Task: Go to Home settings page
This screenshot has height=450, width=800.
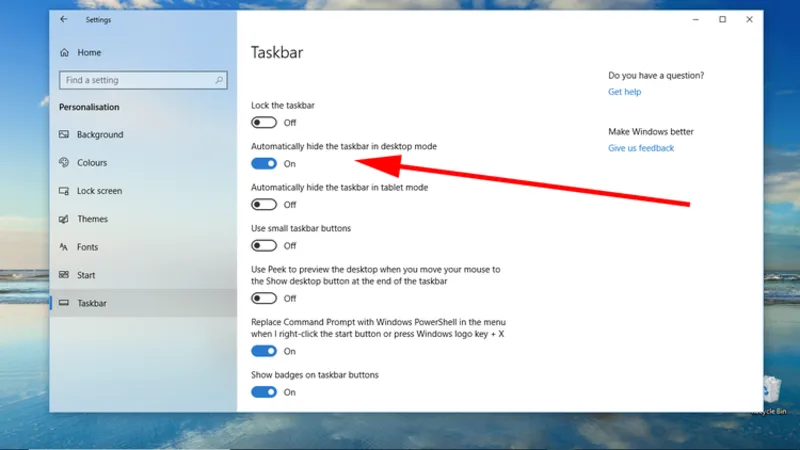Action: click(x=143, y=52)
